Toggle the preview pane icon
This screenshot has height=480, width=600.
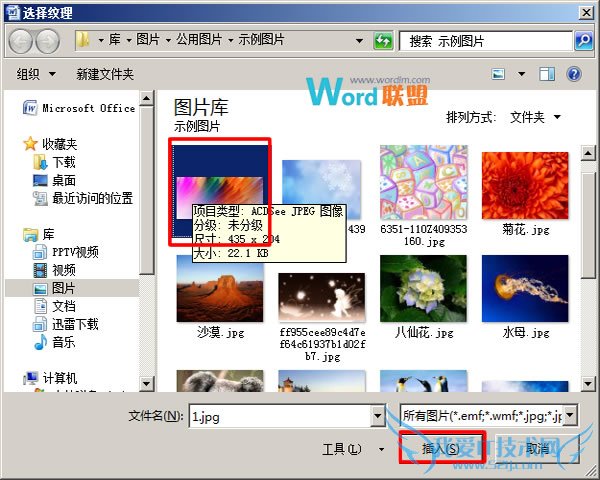click(x=547, y=74)
